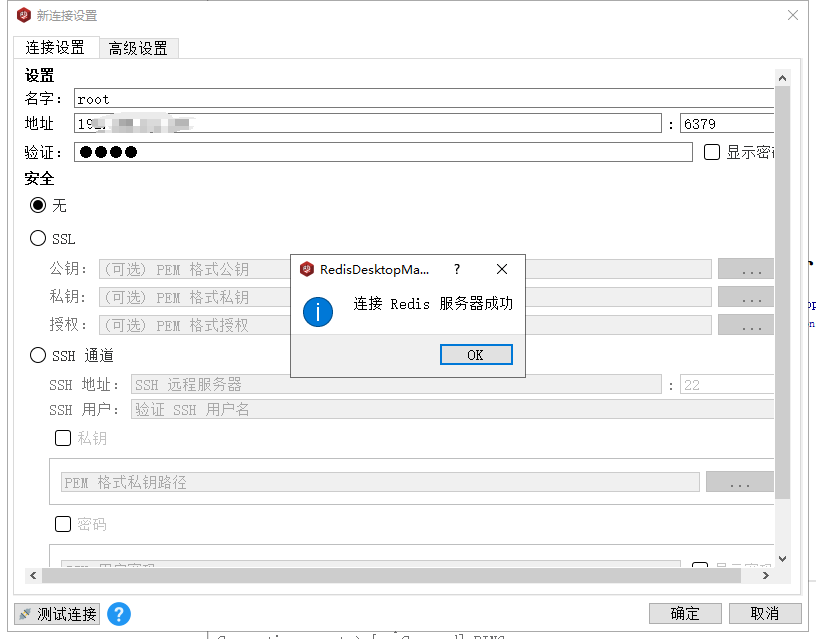
Task: Click the horizontal scrollbar left arrow
Action: click(33, 576)
